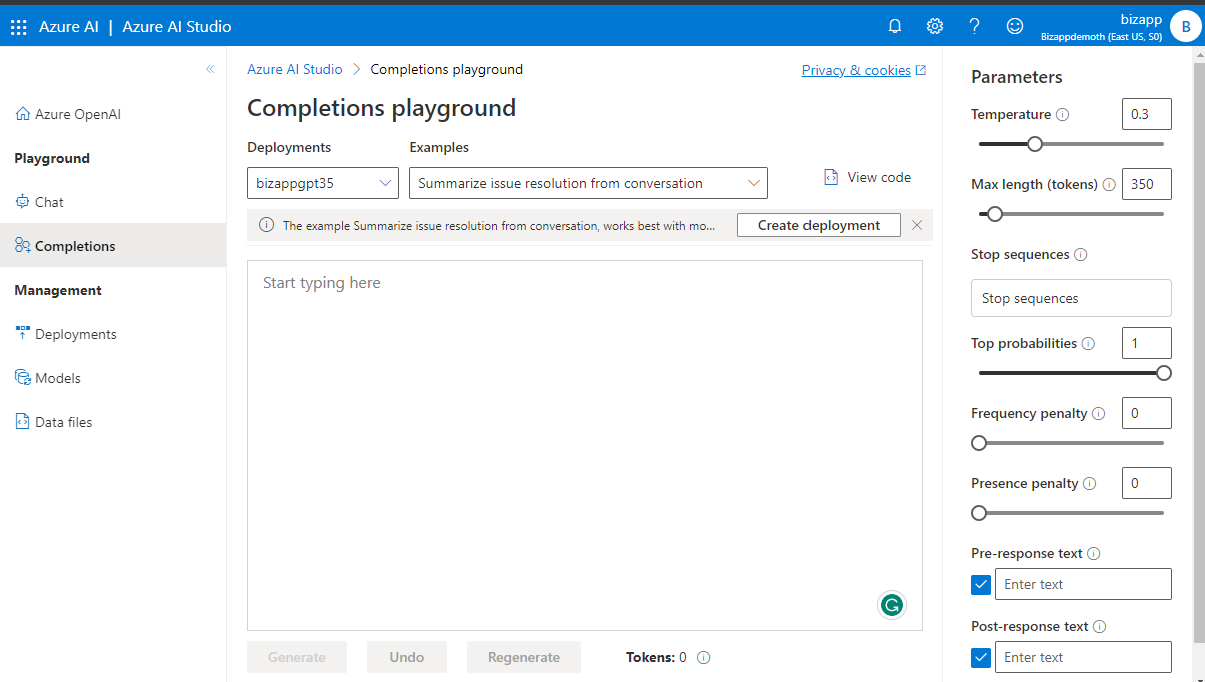The width and height of the screenshot is (1205, 682).
Task: Go to Completions in sidebar
Action: point(113,246)
